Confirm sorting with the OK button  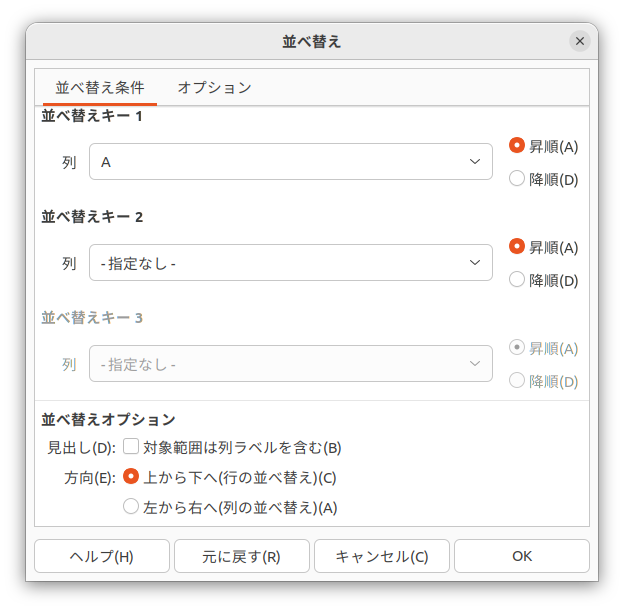[x=521, y=556]
